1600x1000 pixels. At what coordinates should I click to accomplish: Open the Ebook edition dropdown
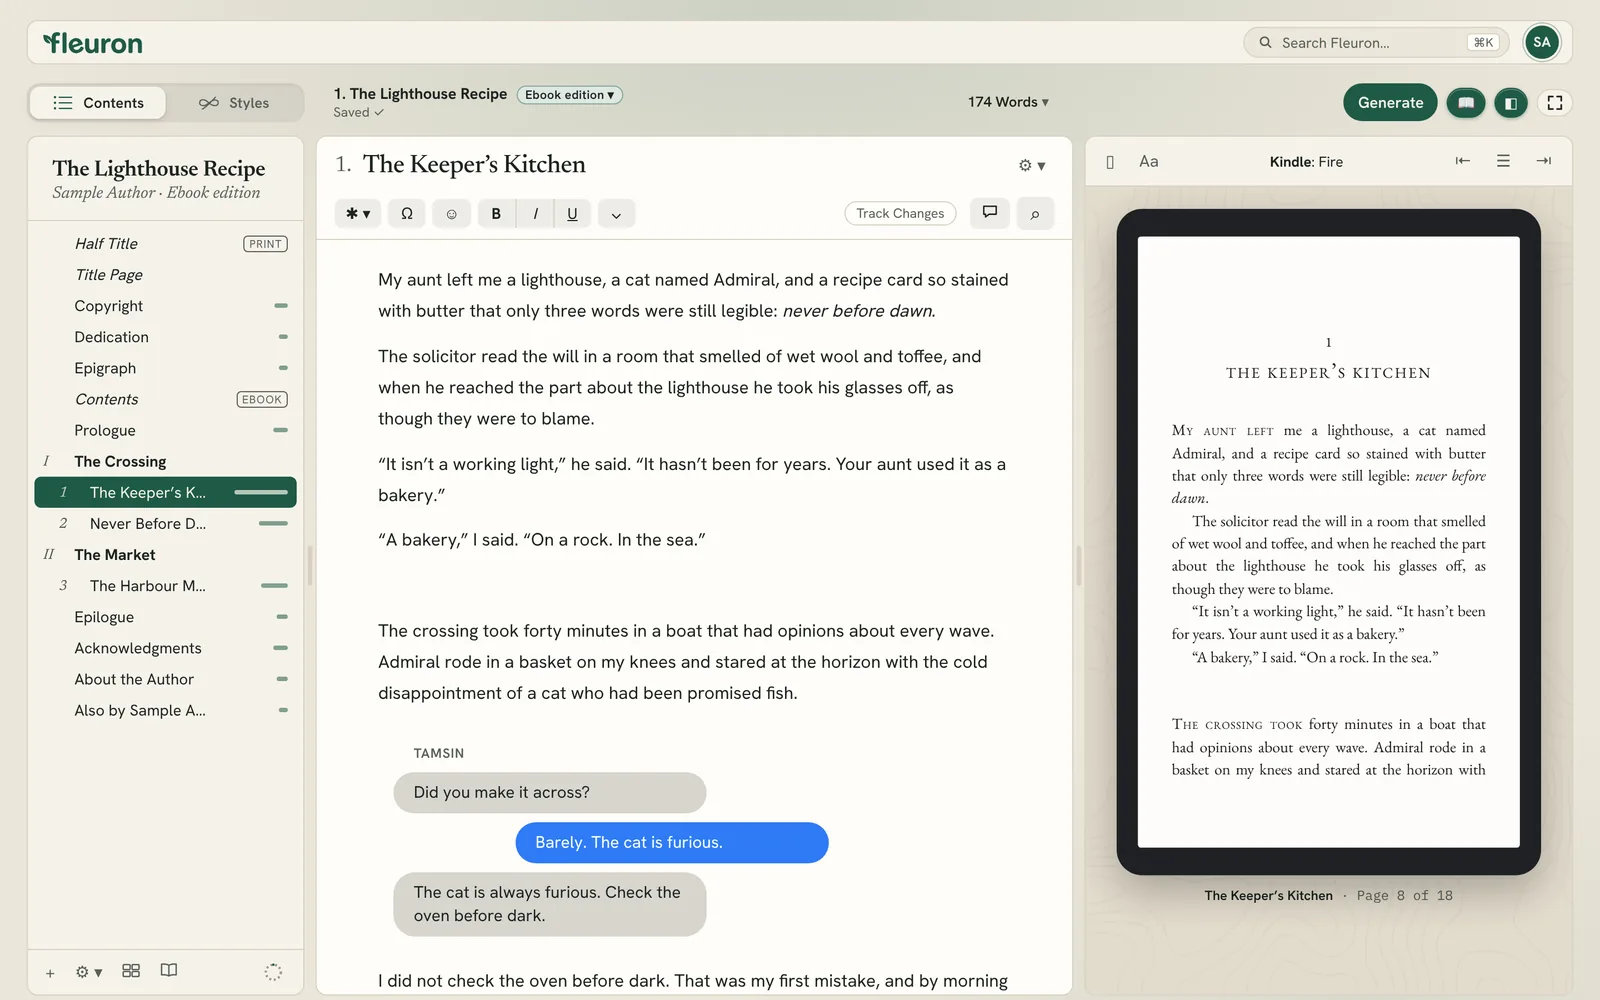(x=570, y=95)
